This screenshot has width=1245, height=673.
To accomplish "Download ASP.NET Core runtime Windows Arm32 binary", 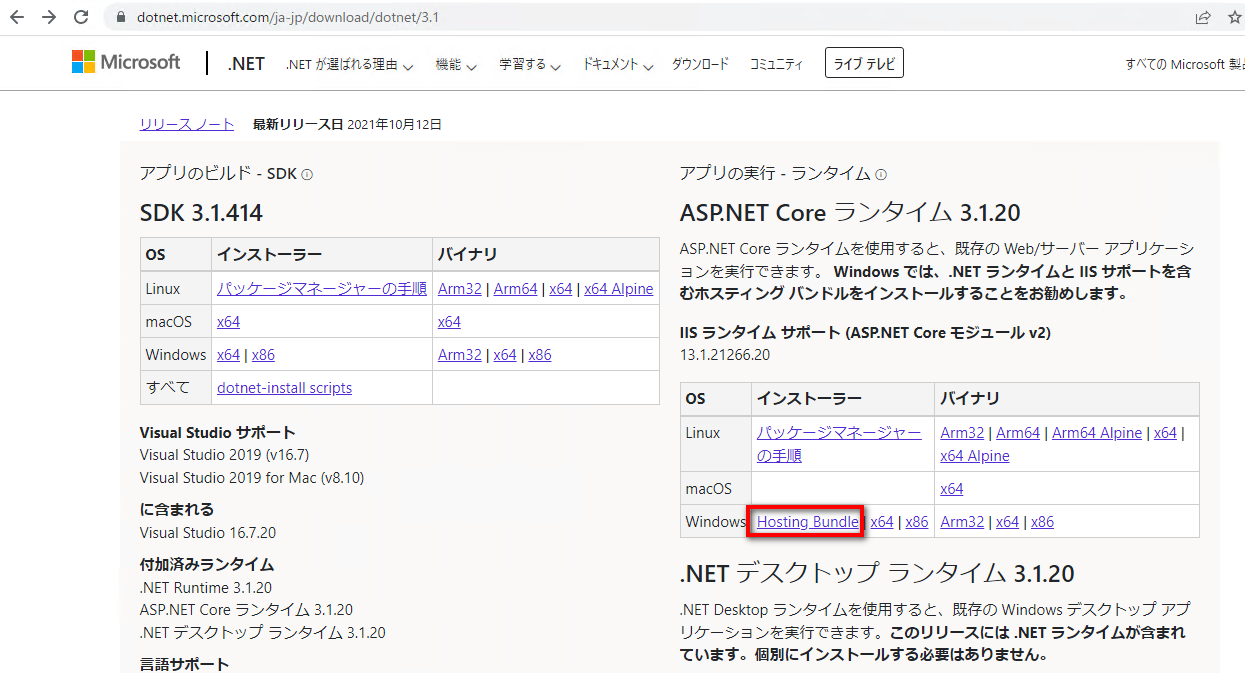I will [962, 522].
